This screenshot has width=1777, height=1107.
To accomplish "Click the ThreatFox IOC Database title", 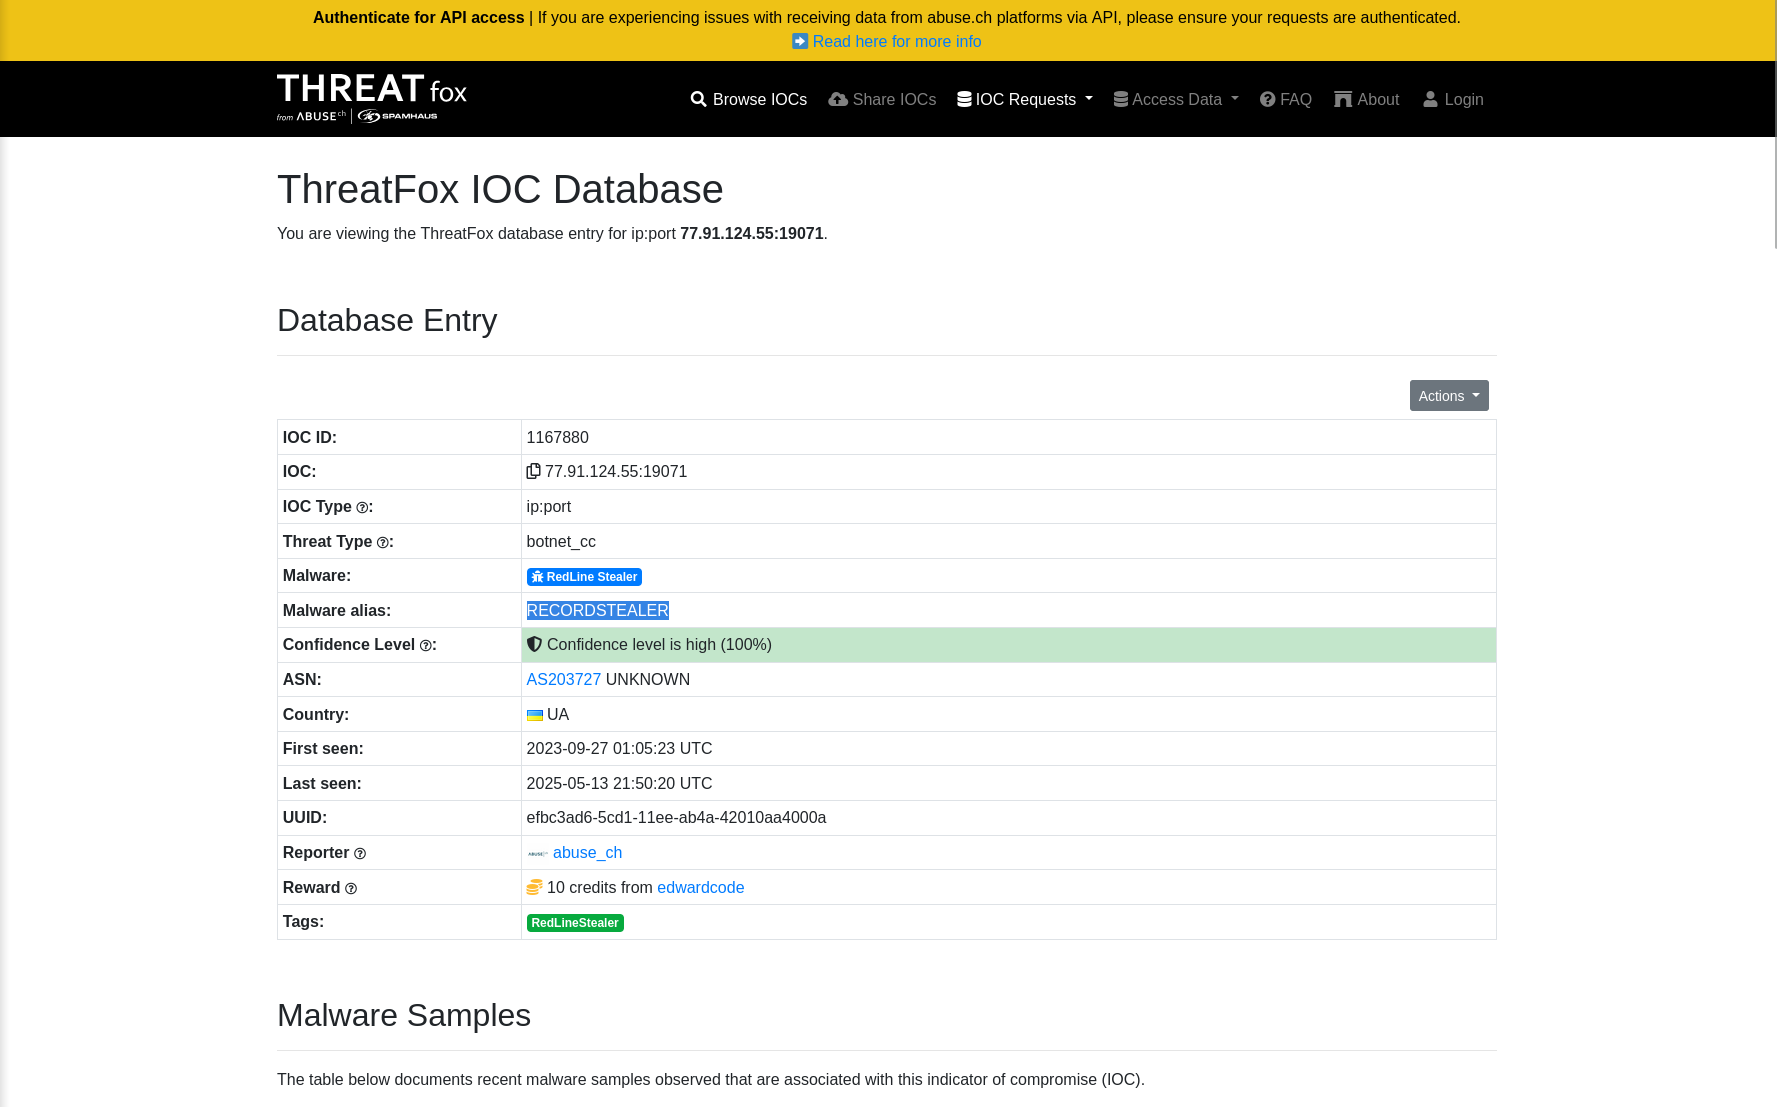I will tap(500, 189).
